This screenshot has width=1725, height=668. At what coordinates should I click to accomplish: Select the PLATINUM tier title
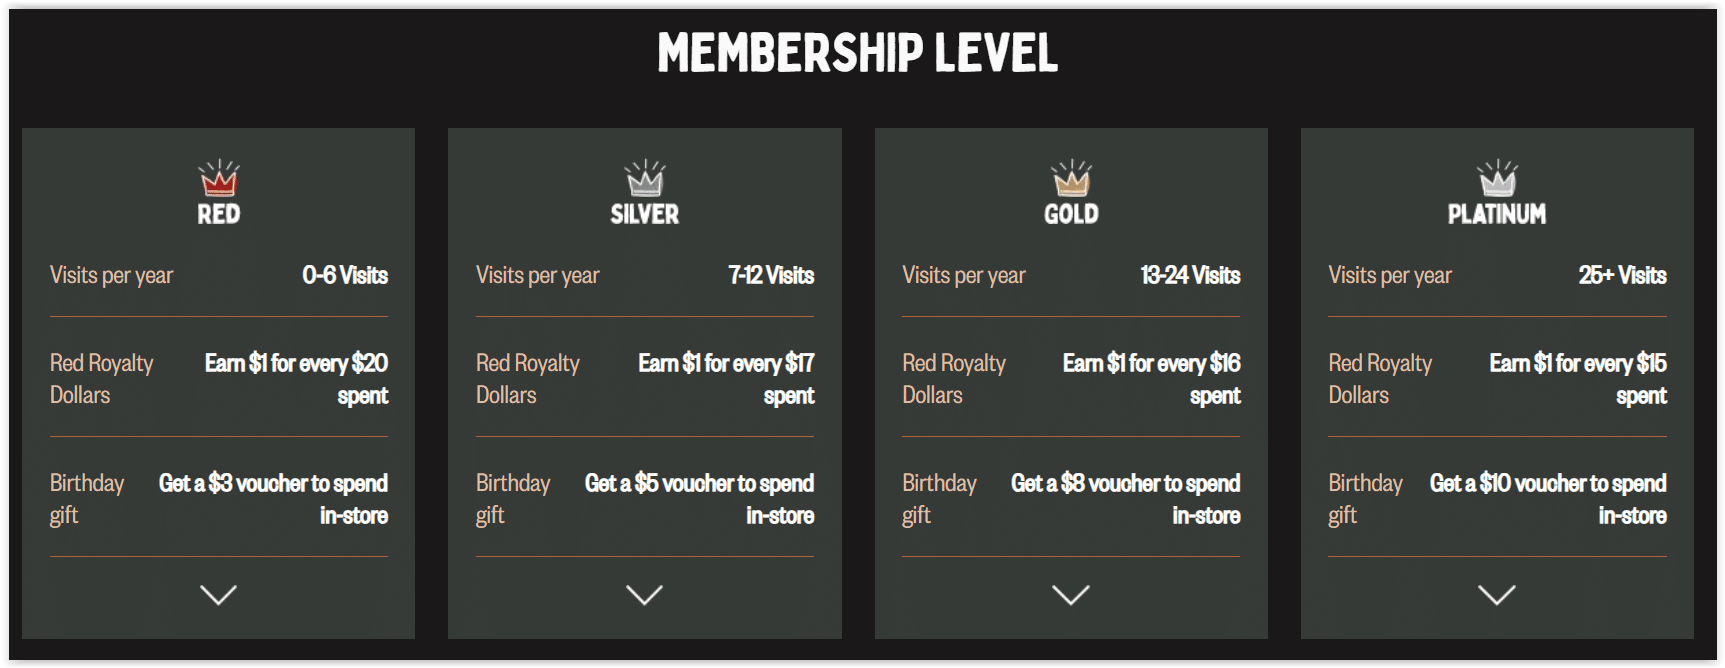click(x=1497, y=214)
